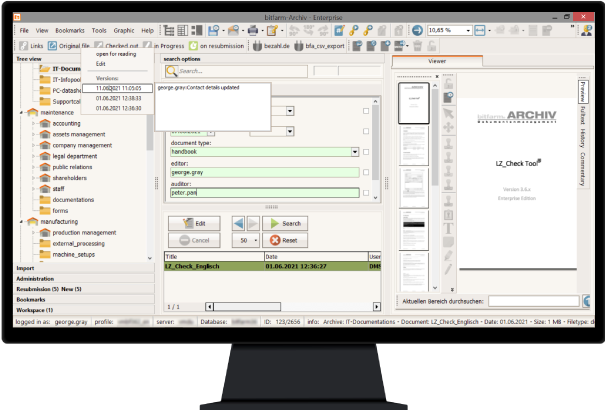Open the Bookmarks menu
This screenshot has height=410, width=605.
68,31
